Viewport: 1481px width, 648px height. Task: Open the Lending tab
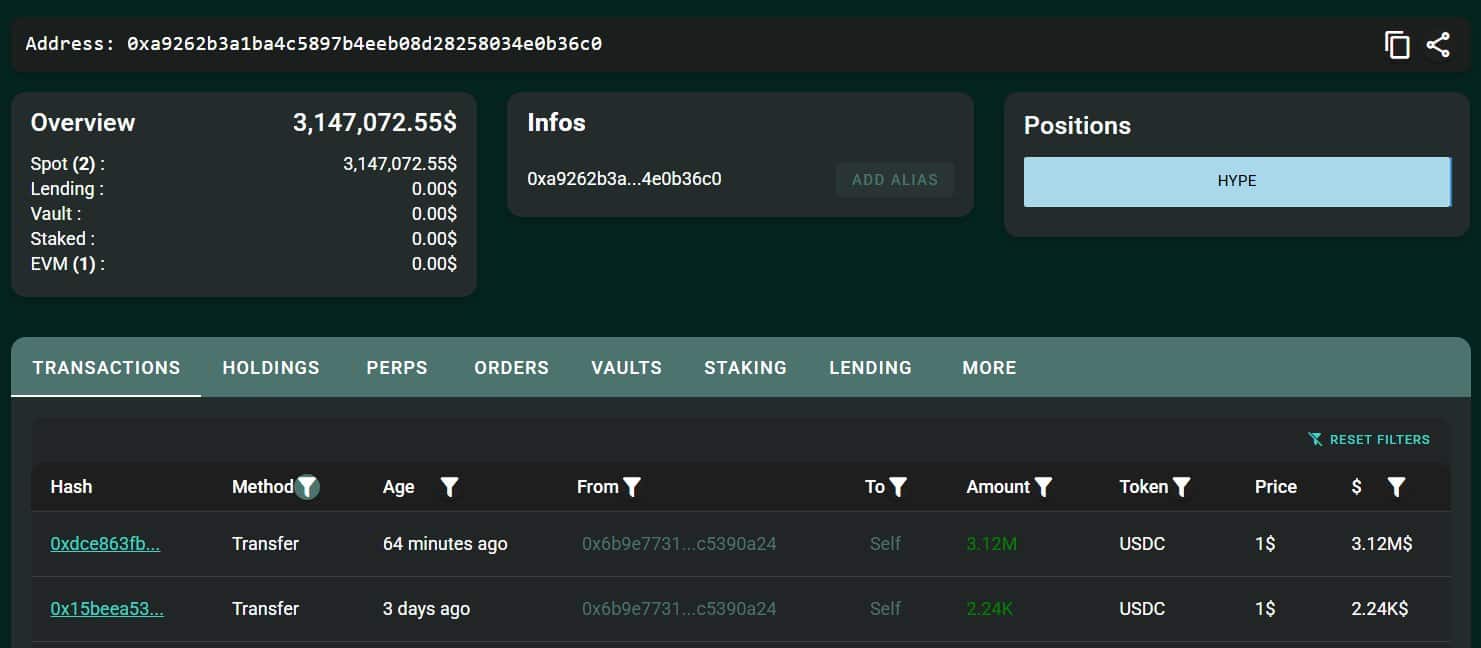pos(870,368)
